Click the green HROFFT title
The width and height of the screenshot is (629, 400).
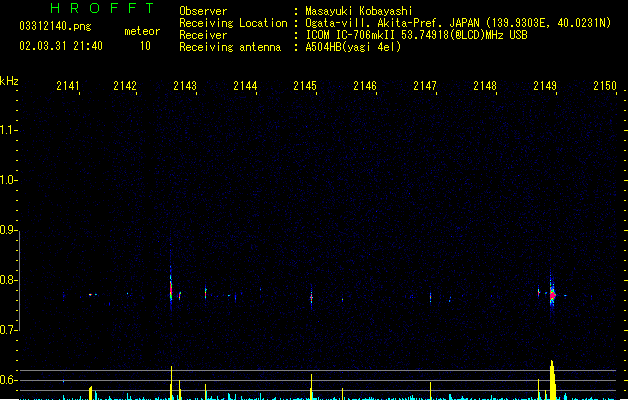[102, 8]
